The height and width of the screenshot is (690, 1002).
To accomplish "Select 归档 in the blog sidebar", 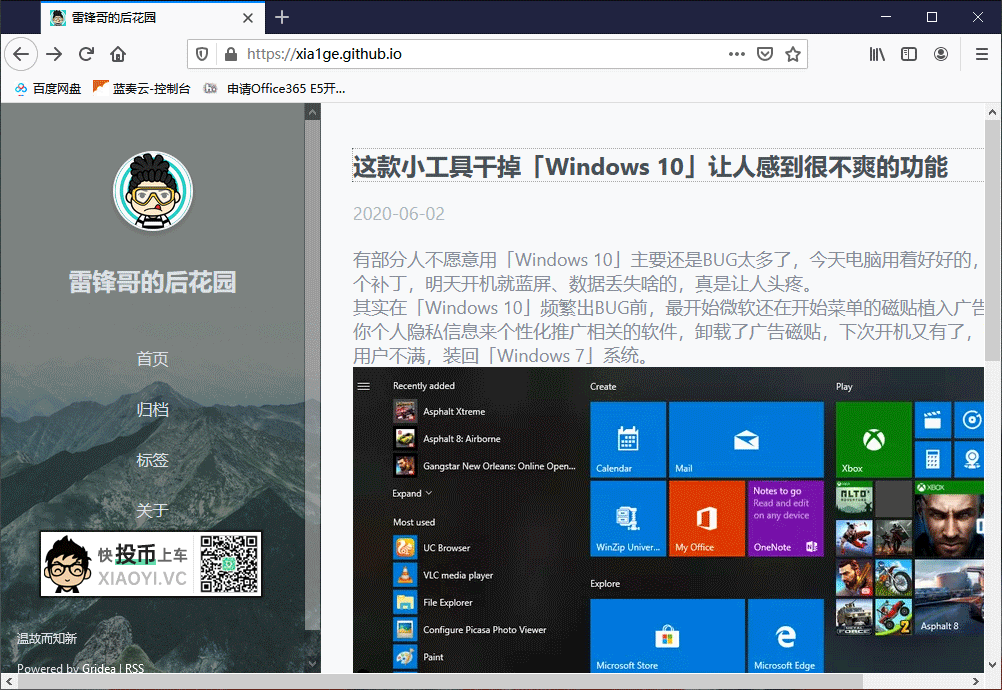I will 152,409.
